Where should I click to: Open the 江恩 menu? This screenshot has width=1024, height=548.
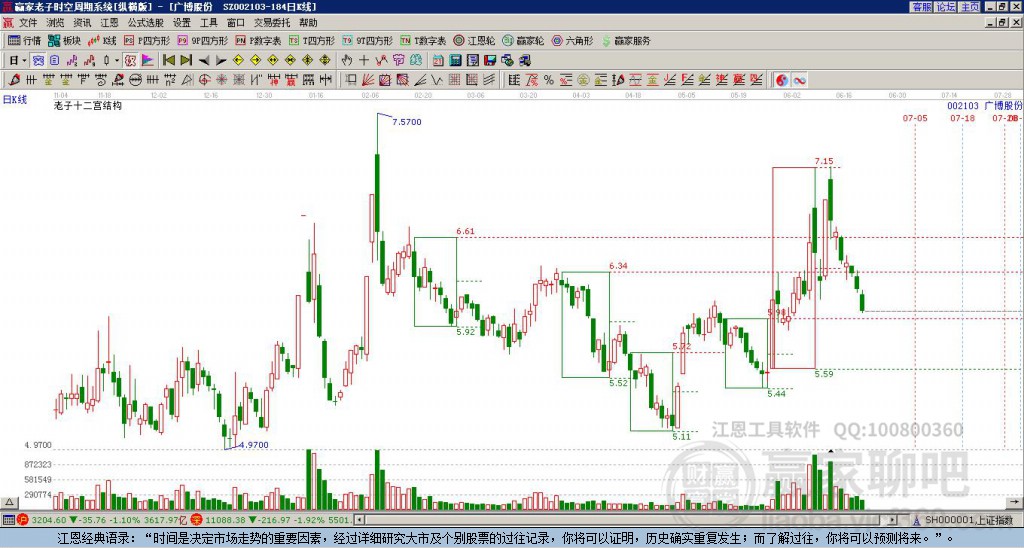coord(109,23)
